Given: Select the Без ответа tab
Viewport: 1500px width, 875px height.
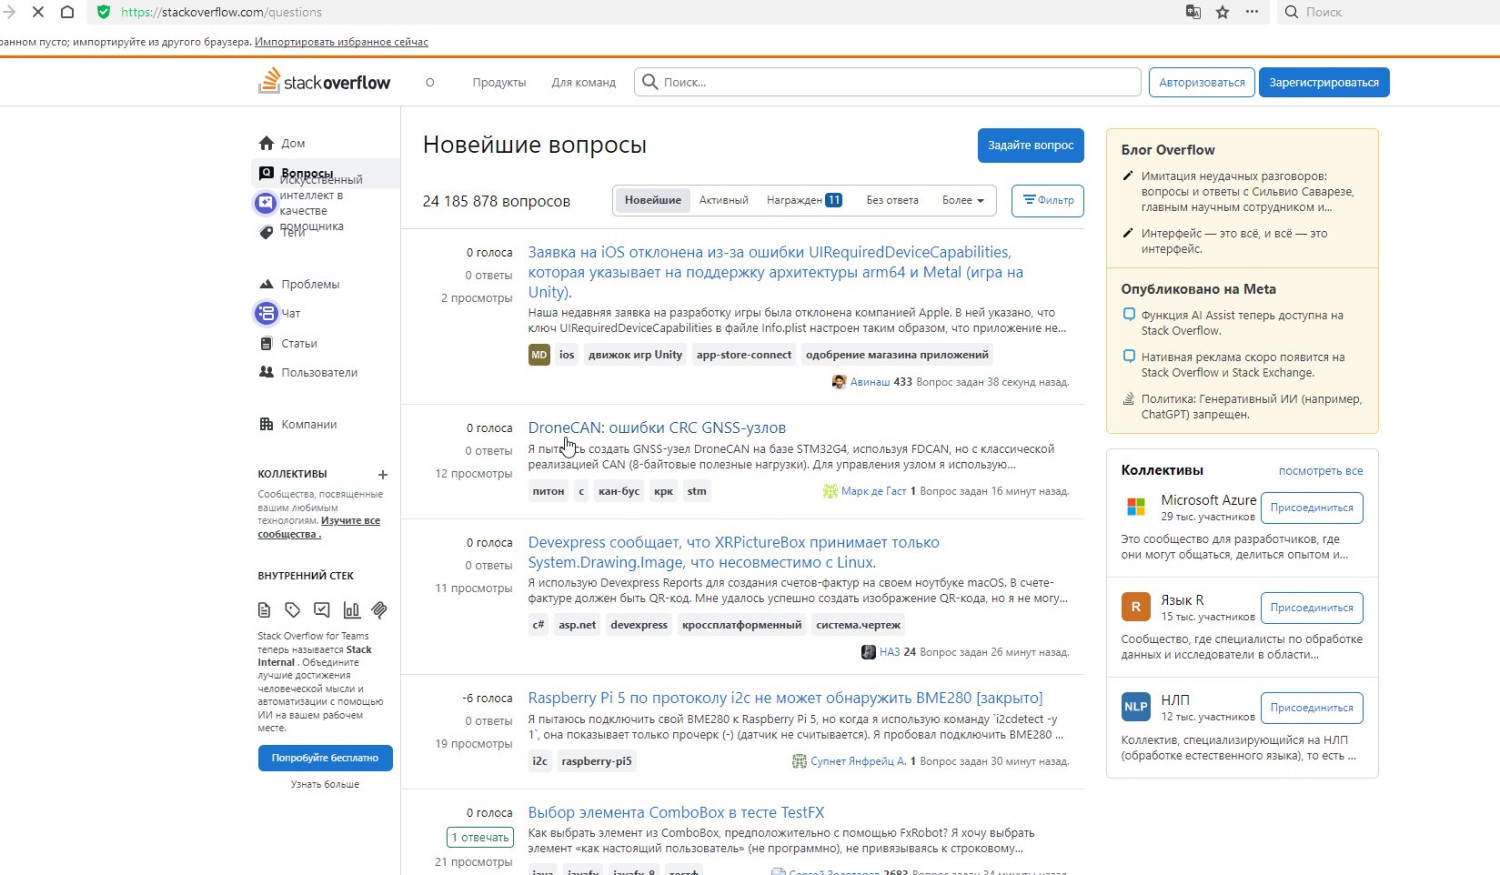Looking at the screenshot, I should [x=892, y=201].
